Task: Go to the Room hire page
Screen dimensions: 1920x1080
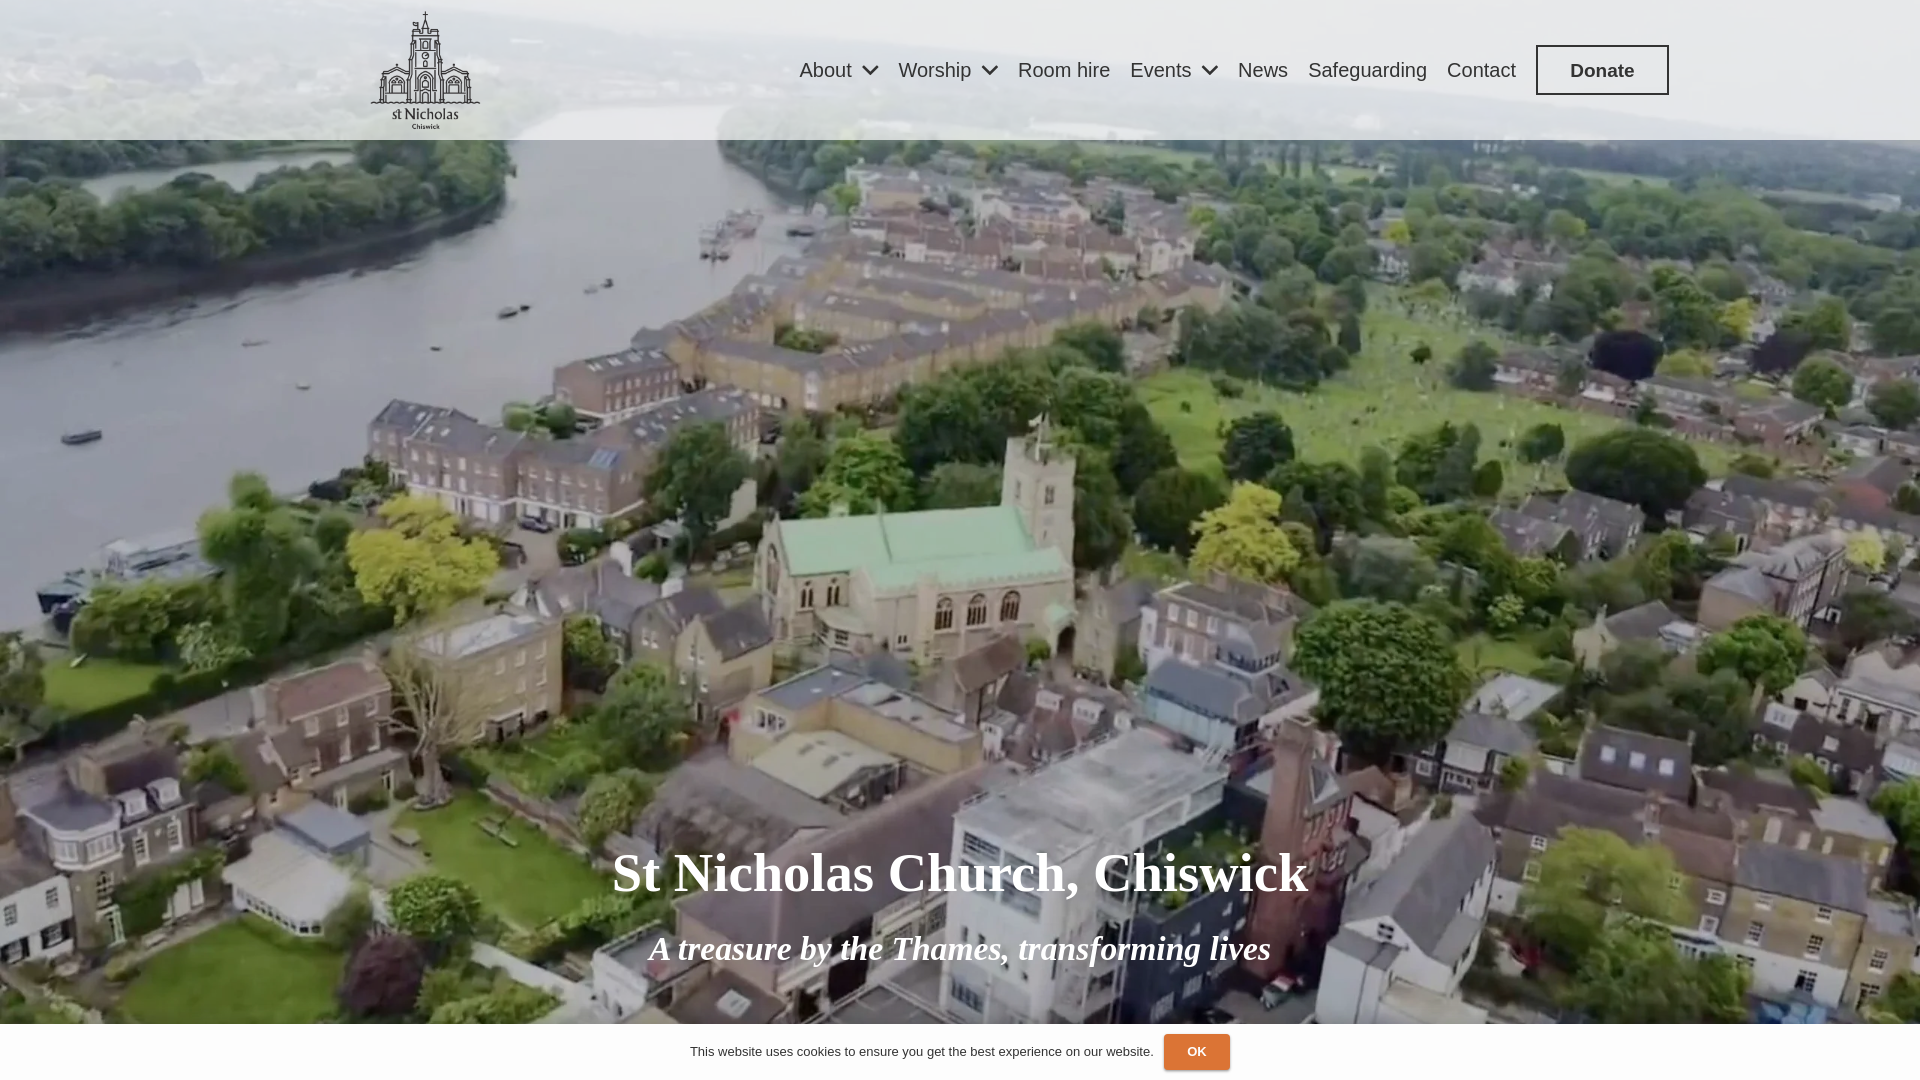Action: [x=1064, y=70]
